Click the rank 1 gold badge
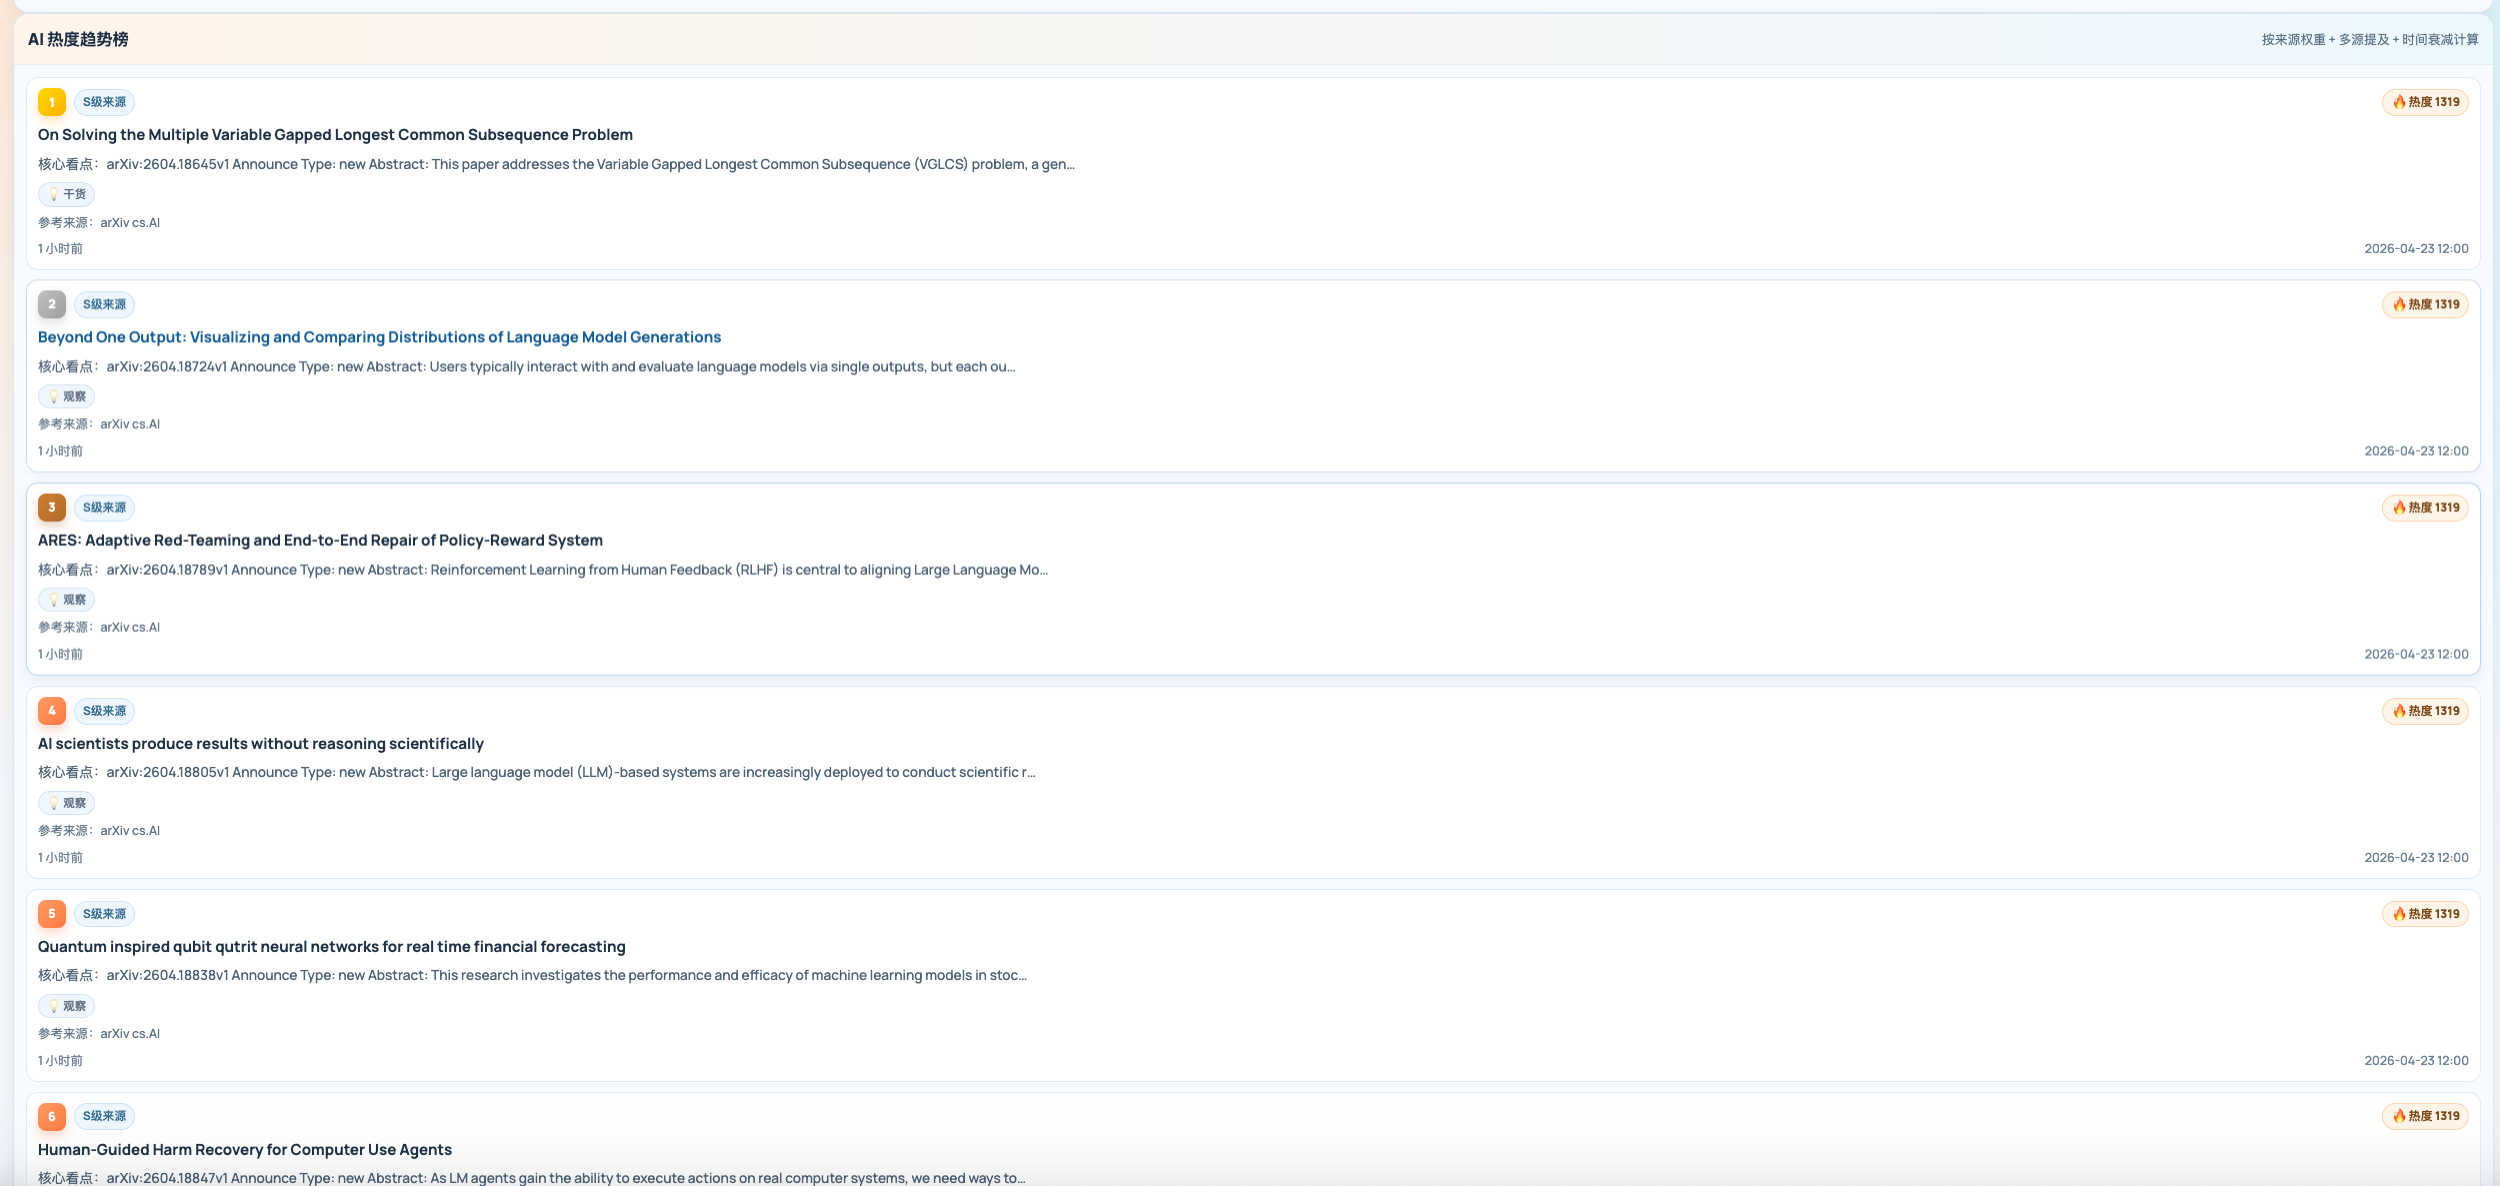2500x1186 pixels. point(52,102)
